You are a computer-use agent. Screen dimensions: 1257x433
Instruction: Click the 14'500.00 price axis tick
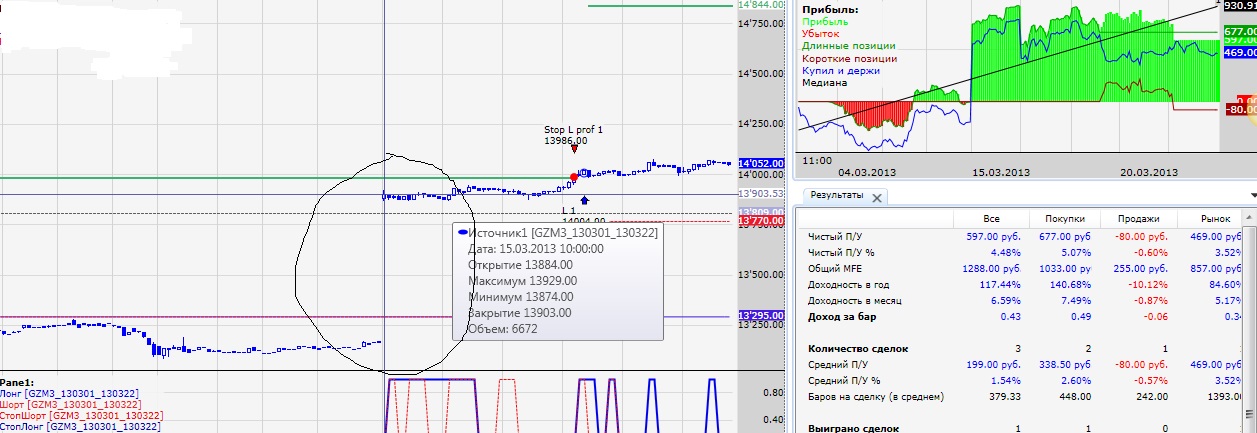pos(759,74)
